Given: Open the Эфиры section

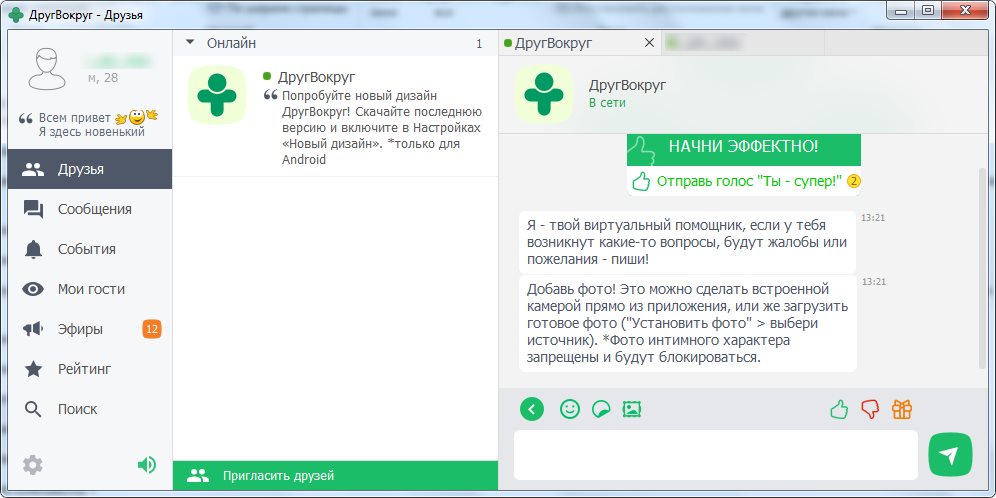Looking at the screenshot, I should click(90, 329).
